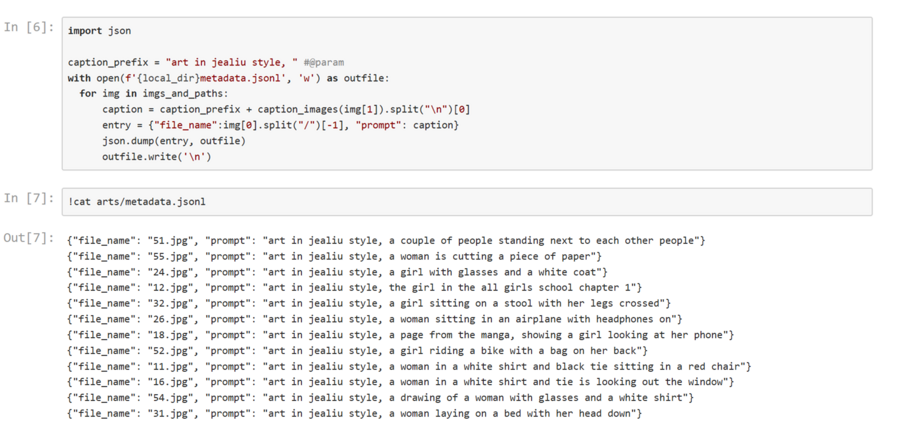This screenshot has height=422, width=900.
Task: Click the "with open" statement line
Action: pos(228,78)
